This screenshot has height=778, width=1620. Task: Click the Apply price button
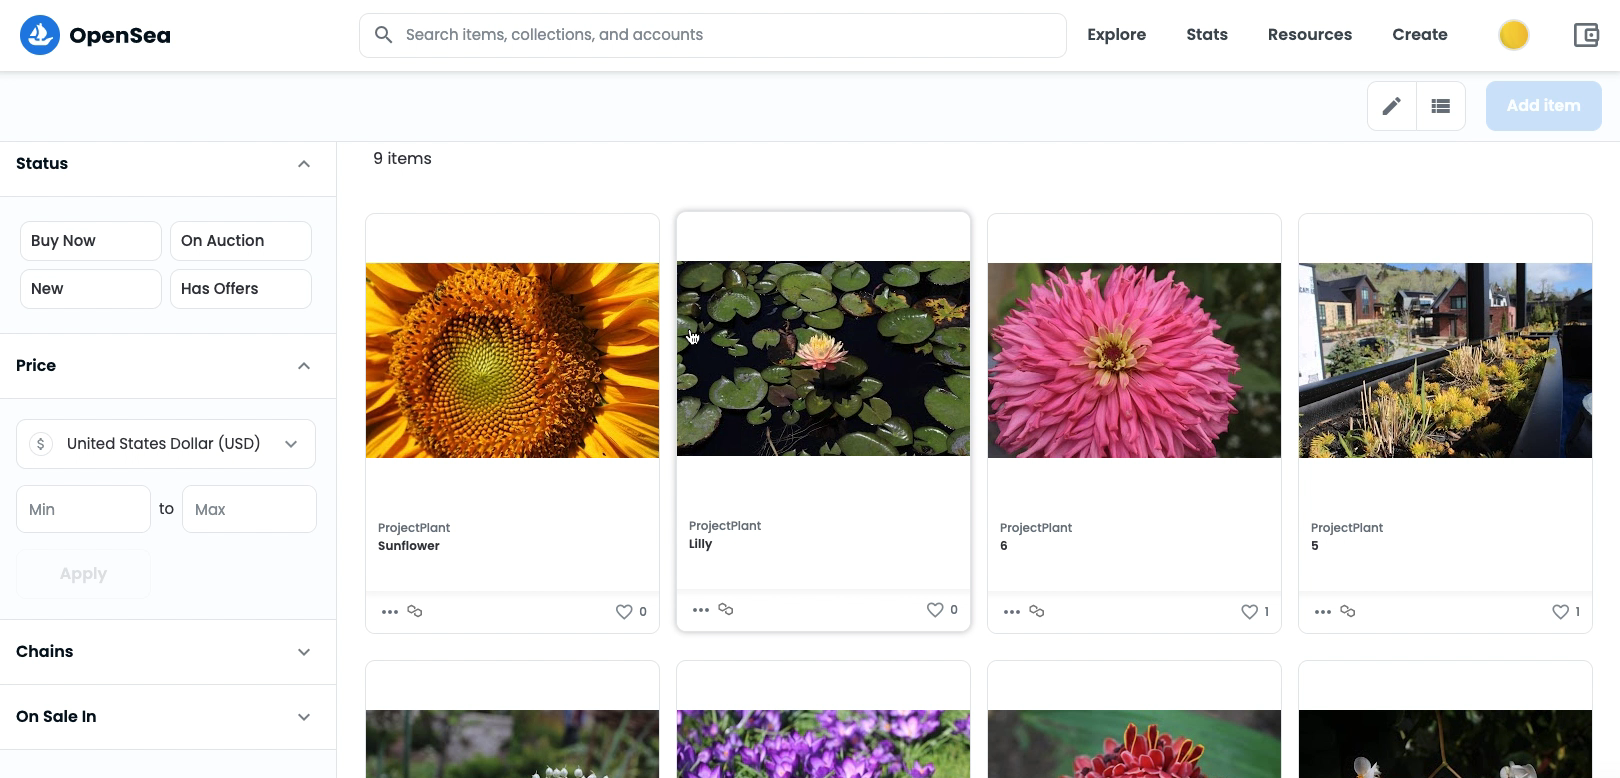pyautogui.click(x=83, y=574)
